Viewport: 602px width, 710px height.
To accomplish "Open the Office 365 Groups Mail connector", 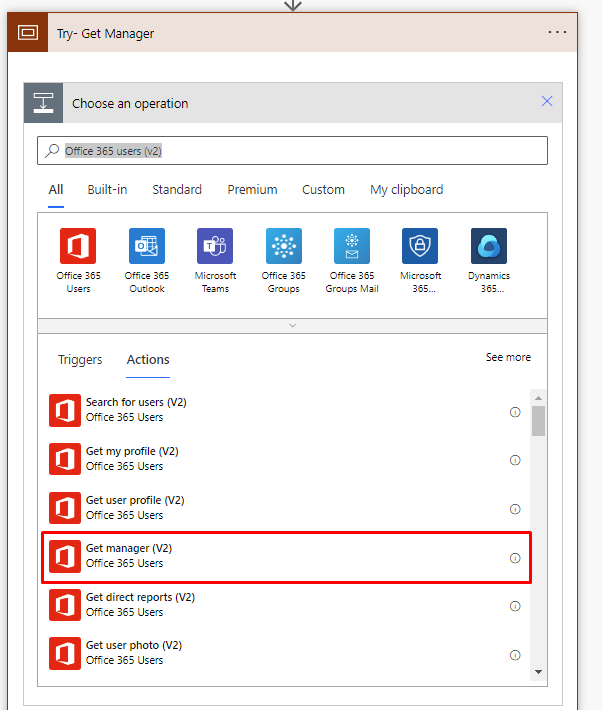I will tap(351, 246).
